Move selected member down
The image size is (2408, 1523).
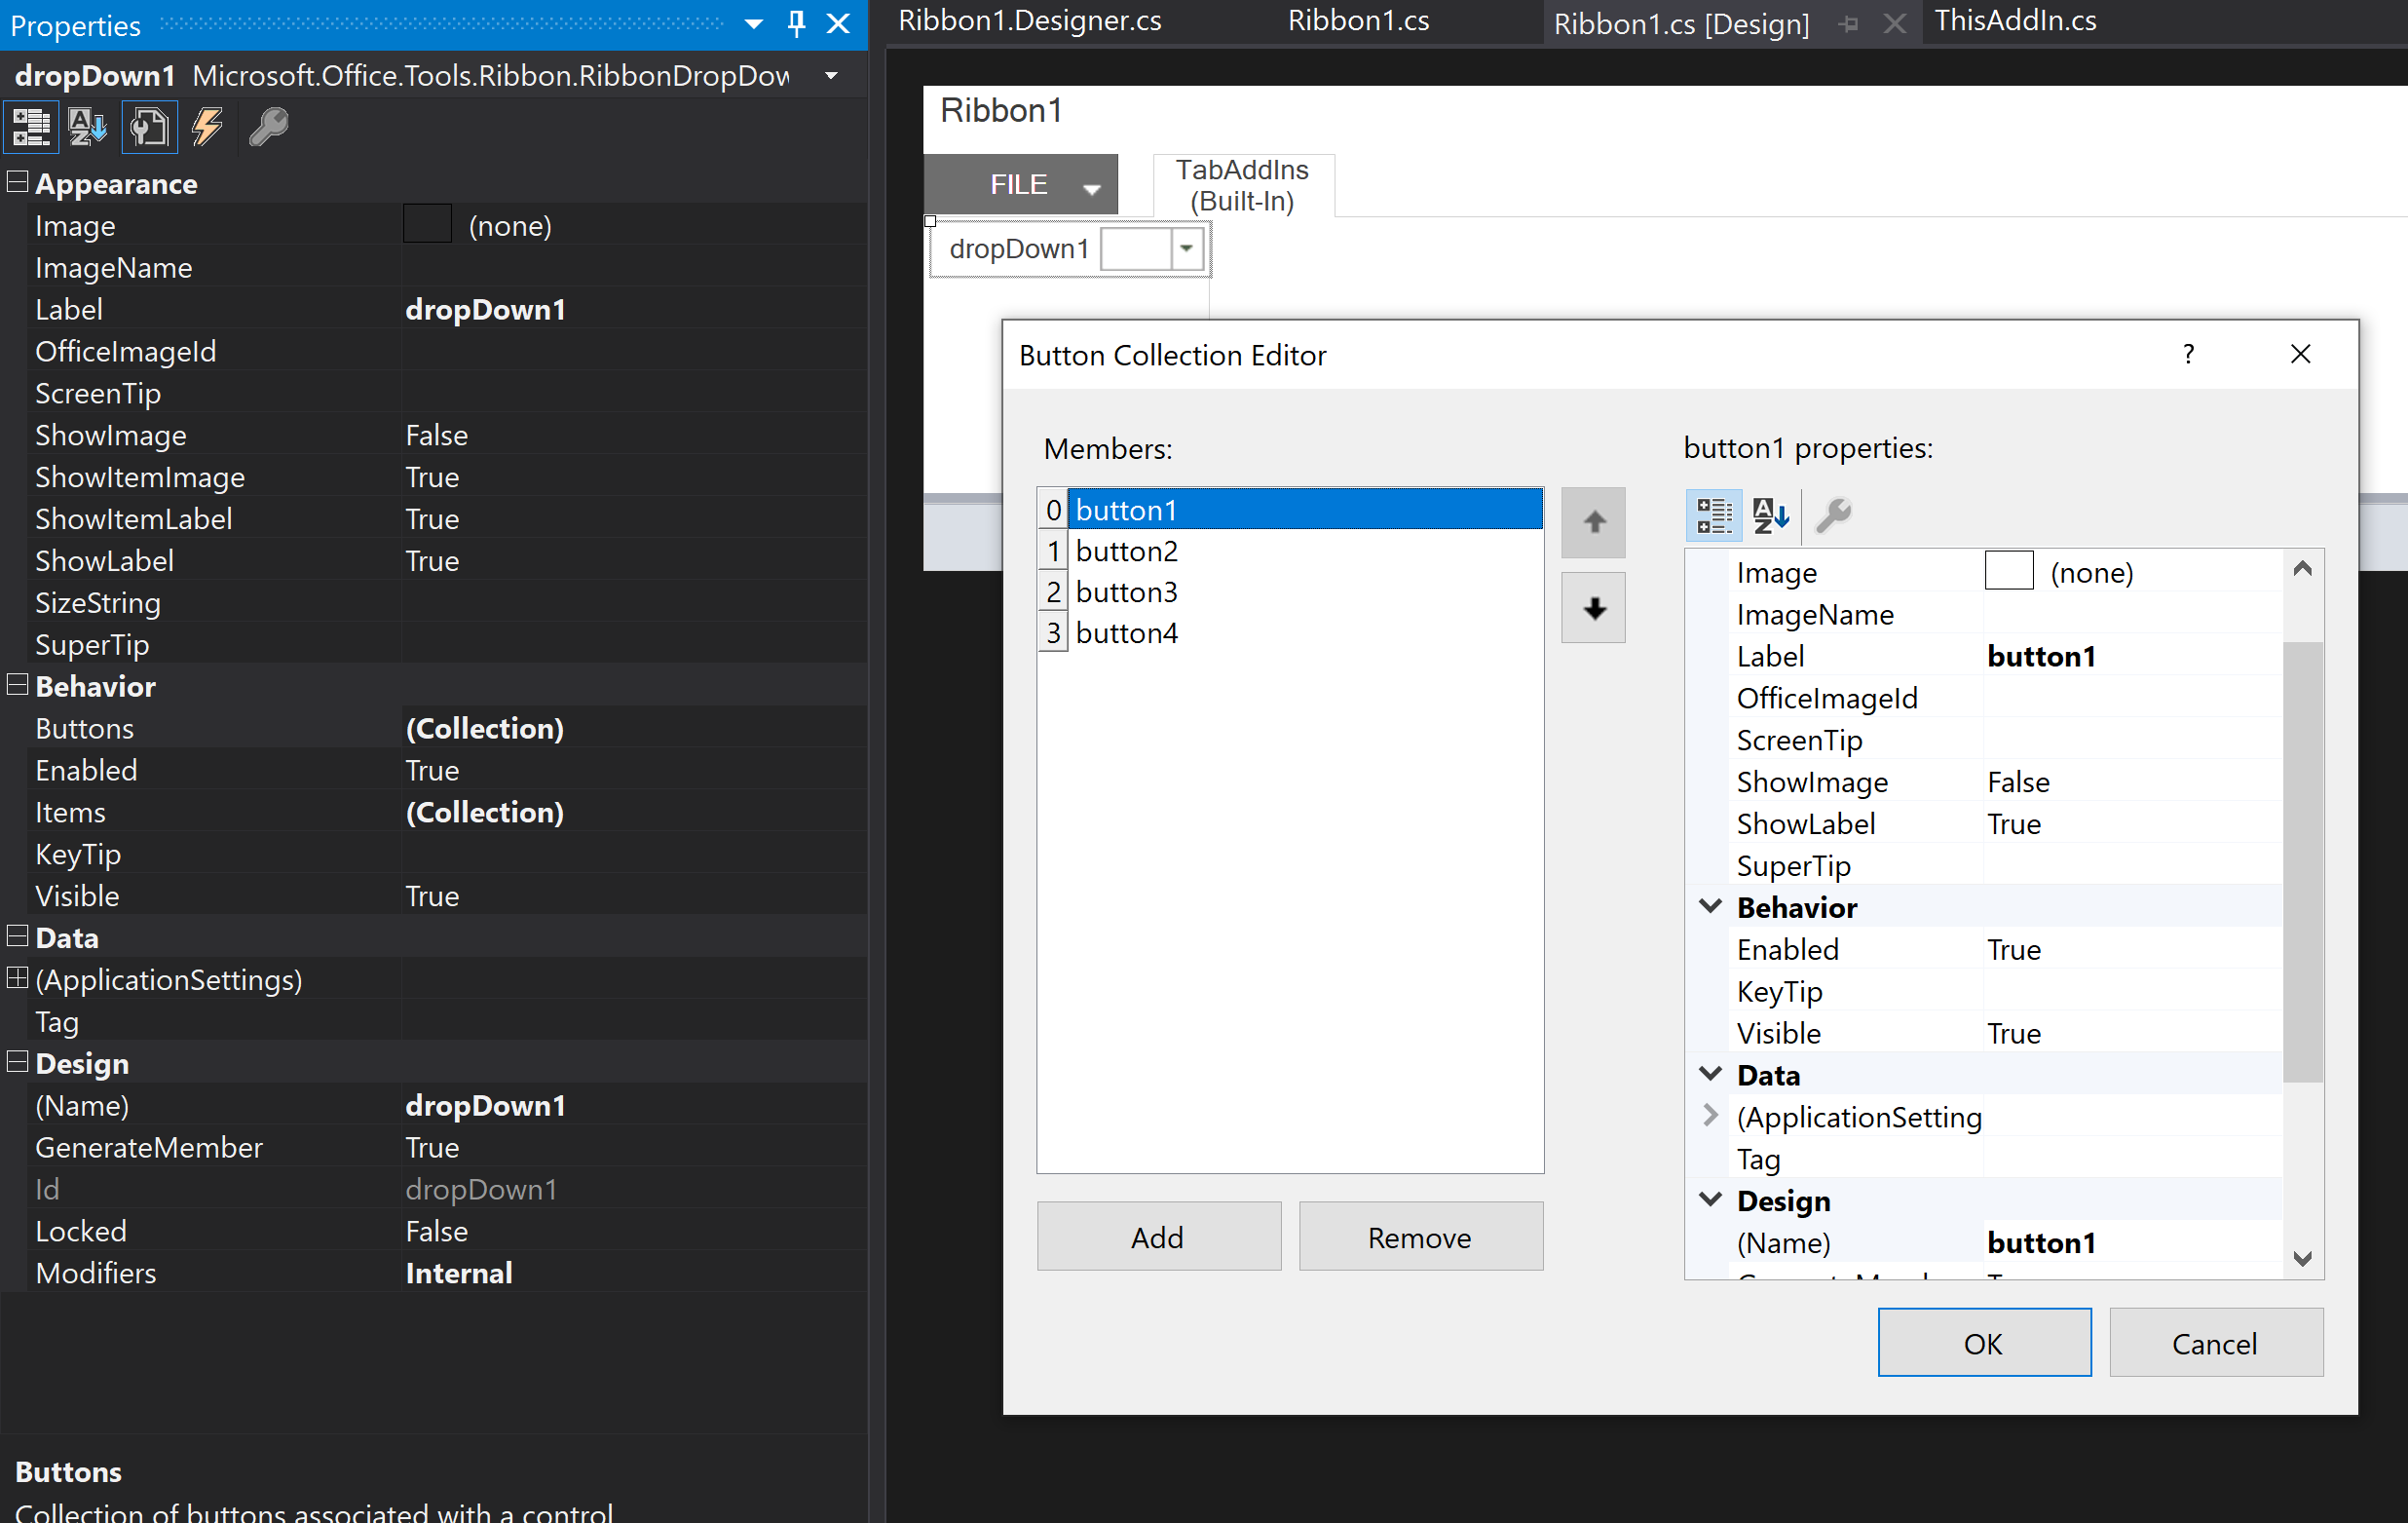coord(1594,607)
